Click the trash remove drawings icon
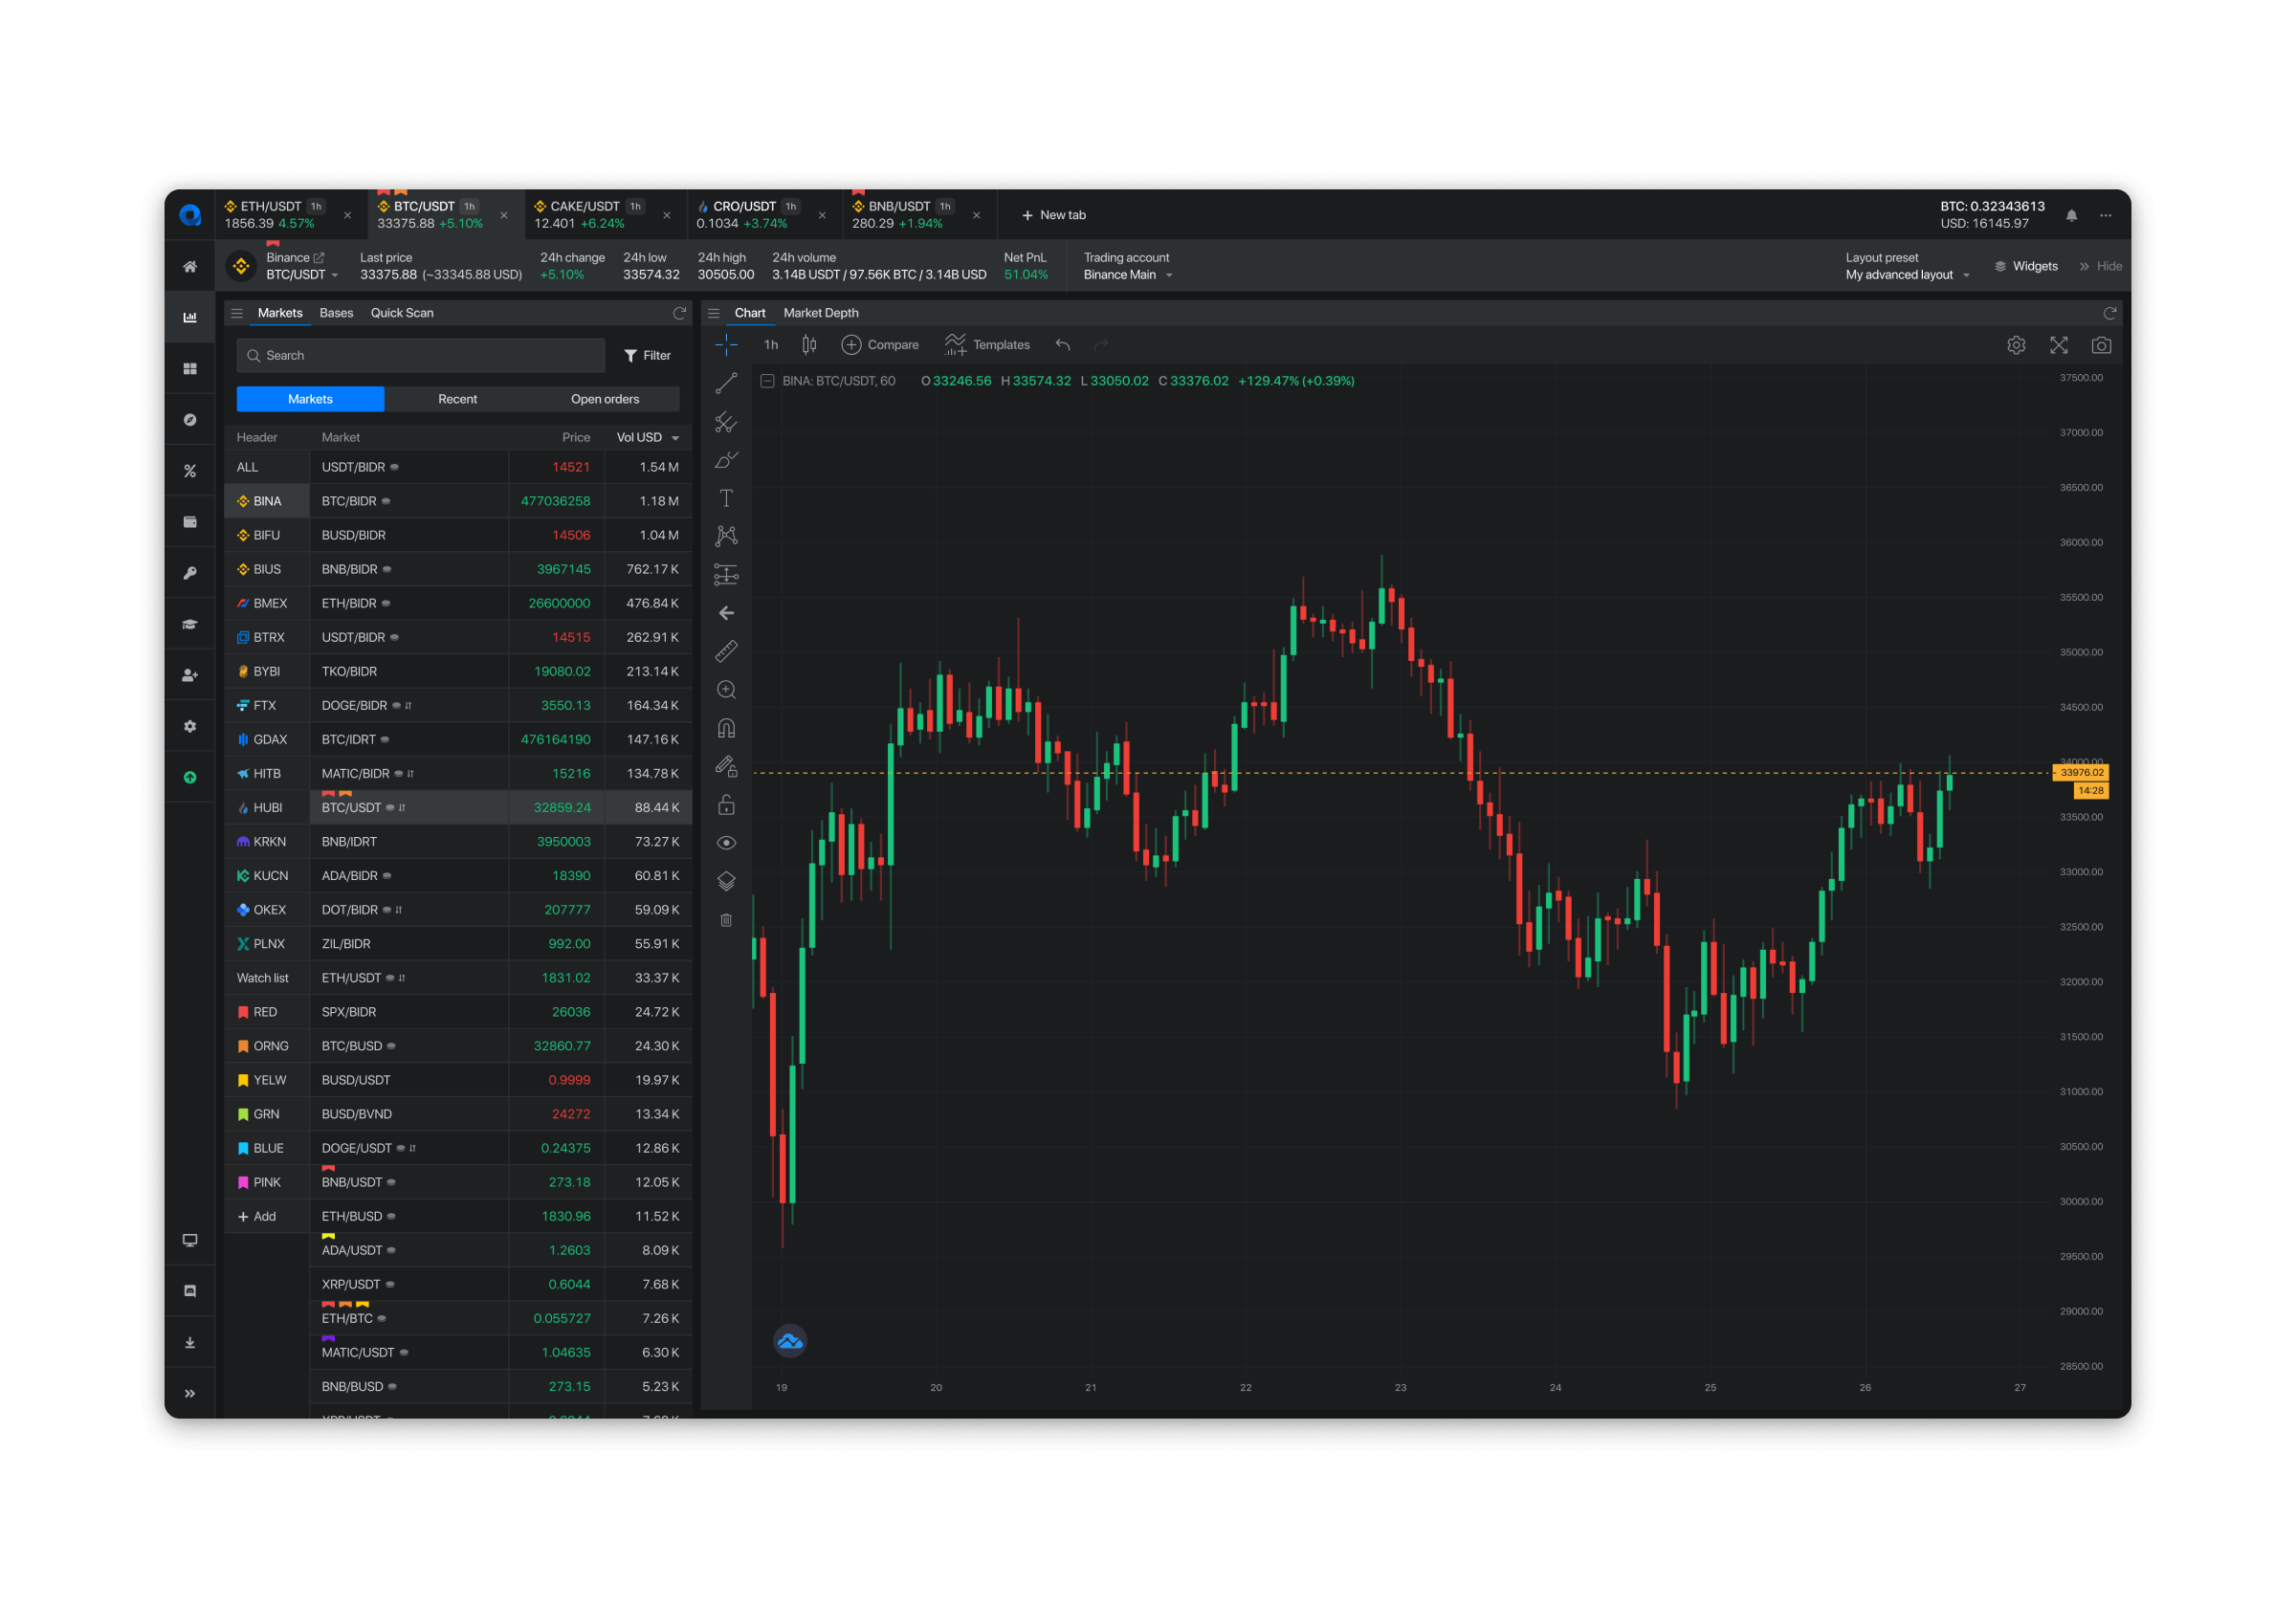The height and width of the screenshot is (1607, 2296). pyautogui.click(x=726, y=920)
